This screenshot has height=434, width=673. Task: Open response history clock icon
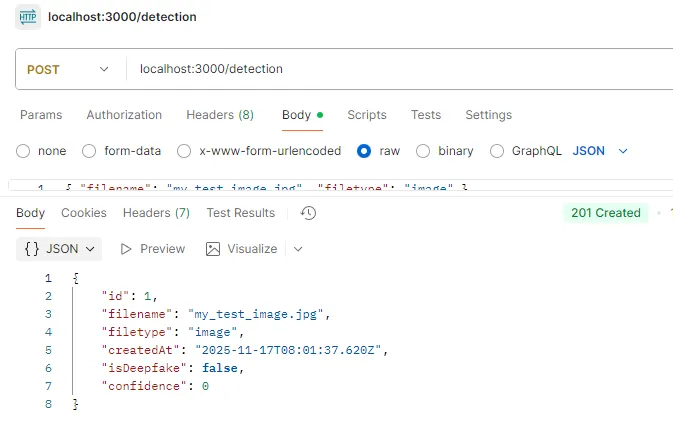point(308,213)
